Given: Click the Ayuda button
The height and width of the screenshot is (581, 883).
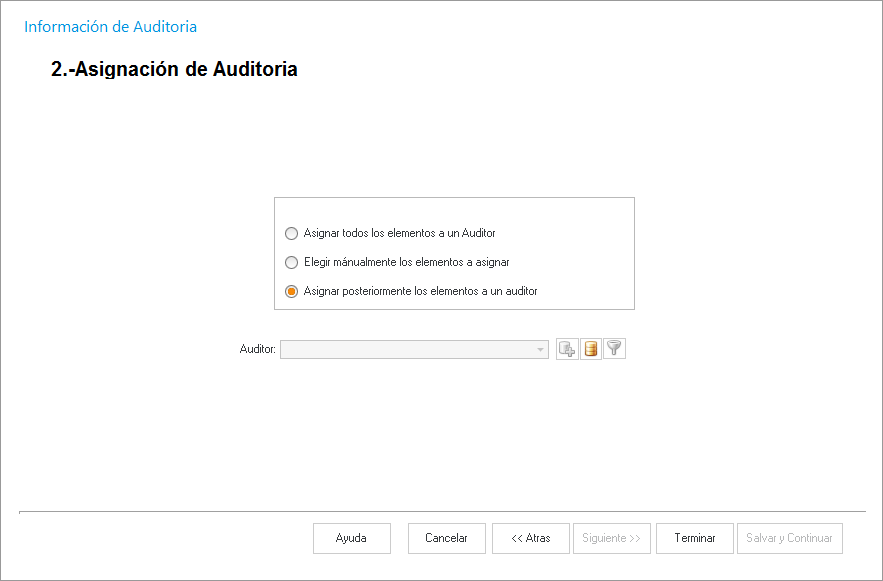Looking at the screenshot, I should (351, 538).
